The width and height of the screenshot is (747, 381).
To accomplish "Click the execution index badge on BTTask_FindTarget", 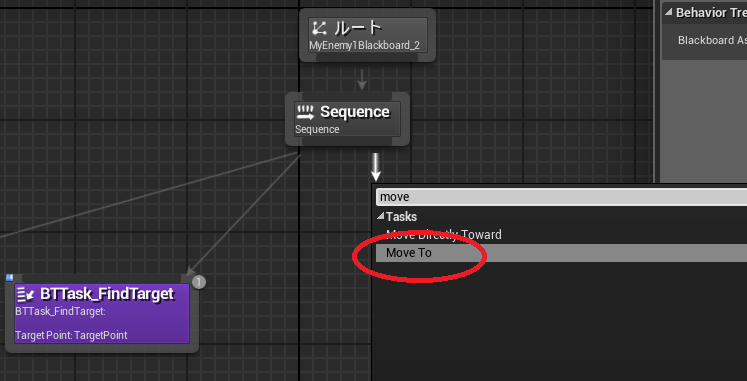I will (199, 282).
